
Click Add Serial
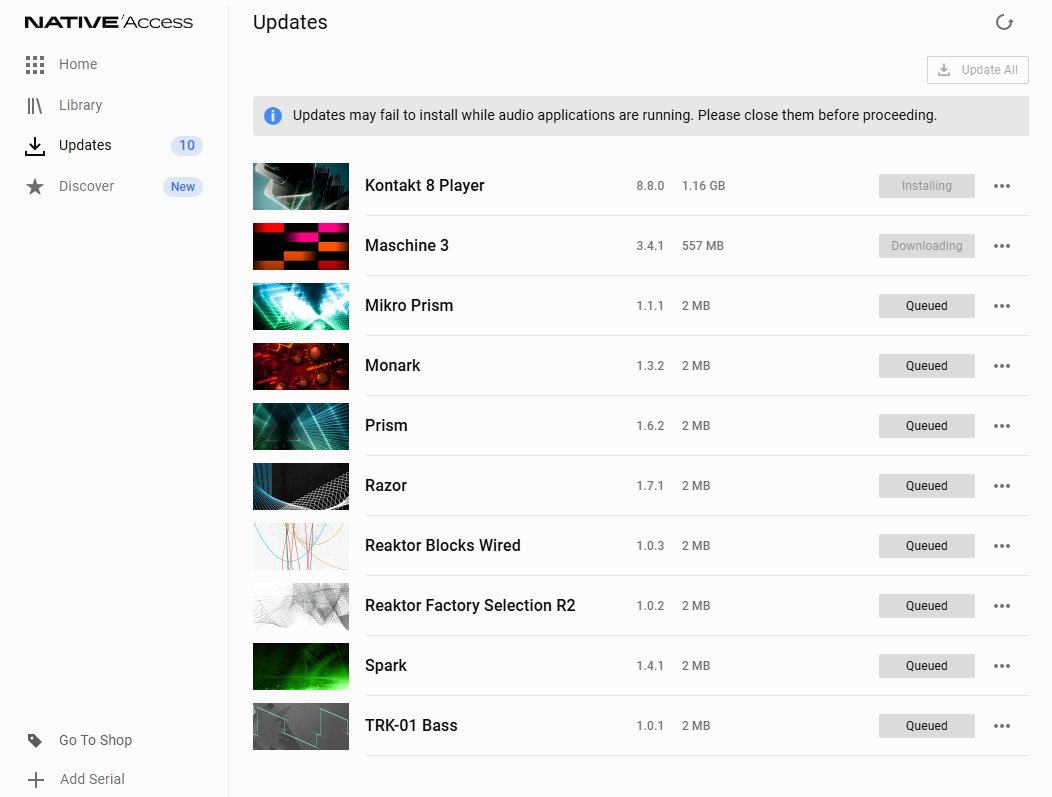(x=92, y=780)
